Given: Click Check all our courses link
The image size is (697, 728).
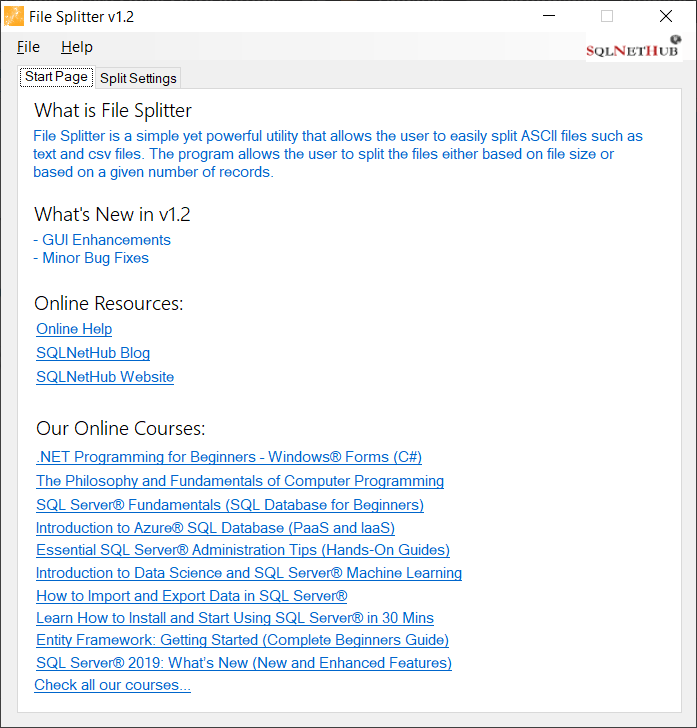Looking at the screenshot, I should [112, 685].
